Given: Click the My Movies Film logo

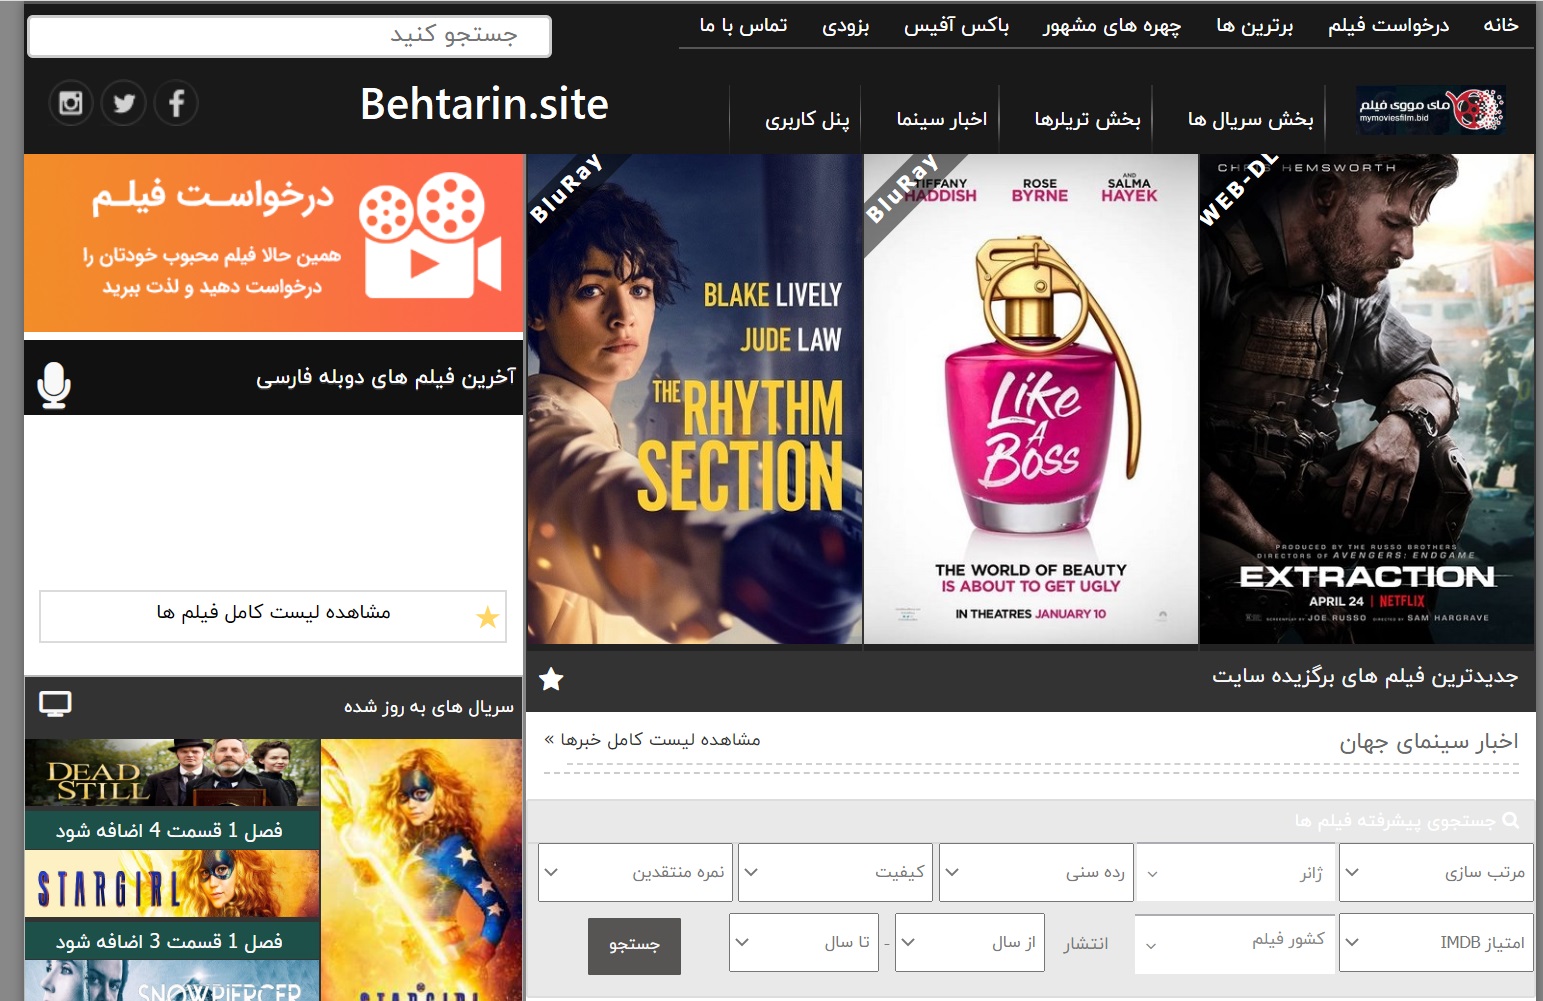Looking at the screenshot, I should tap(1431, 110).
